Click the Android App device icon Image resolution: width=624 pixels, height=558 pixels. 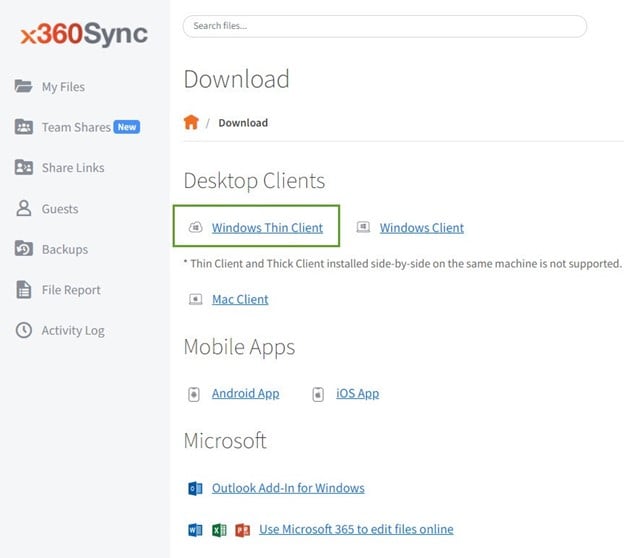[x=194, y=394]
